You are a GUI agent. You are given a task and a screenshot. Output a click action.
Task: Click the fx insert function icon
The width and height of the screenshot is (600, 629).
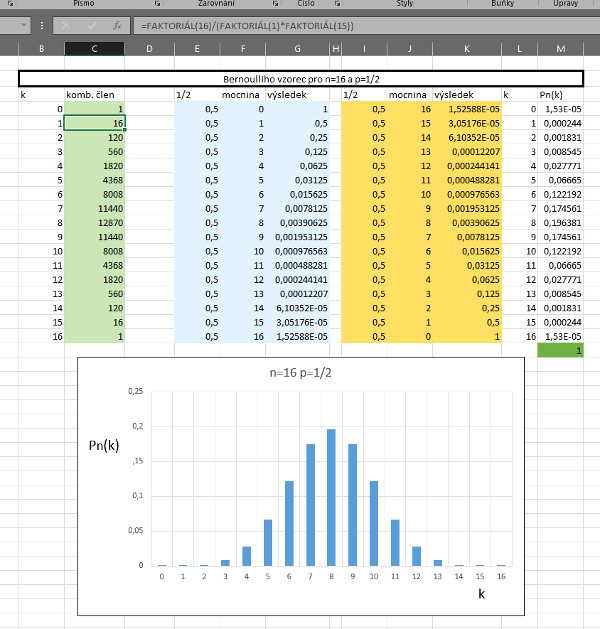pos(117,26)
